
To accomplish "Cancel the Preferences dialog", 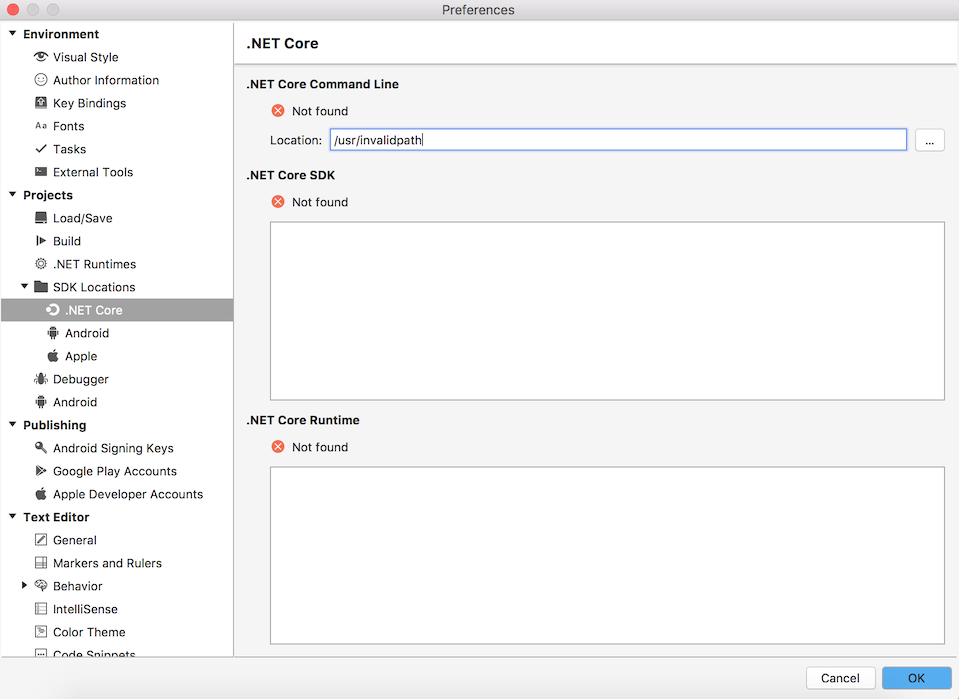I will [840, 678].
